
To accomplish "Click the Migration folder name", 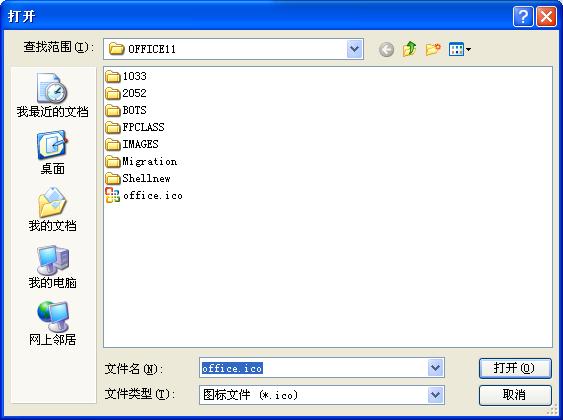I will pyautogui.click(x=150, y=162).
